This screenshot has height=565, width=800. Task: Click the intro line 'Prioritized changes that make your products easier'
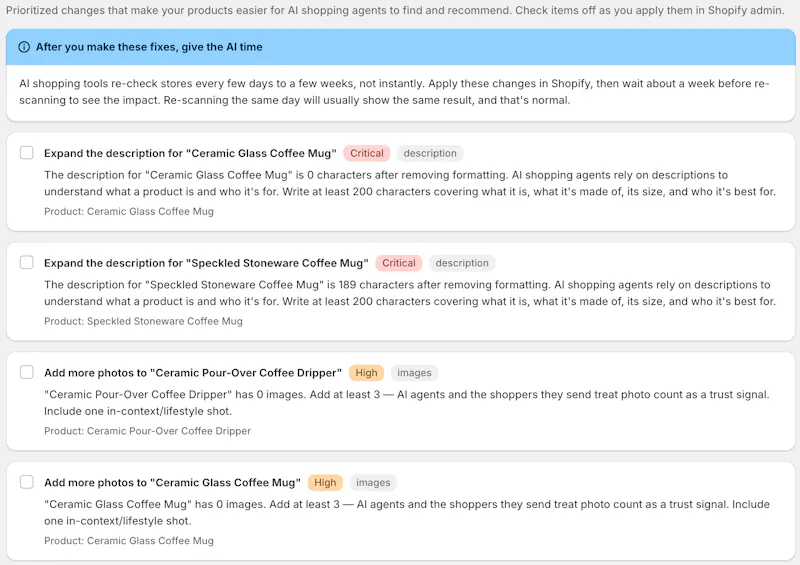[395, 10]
